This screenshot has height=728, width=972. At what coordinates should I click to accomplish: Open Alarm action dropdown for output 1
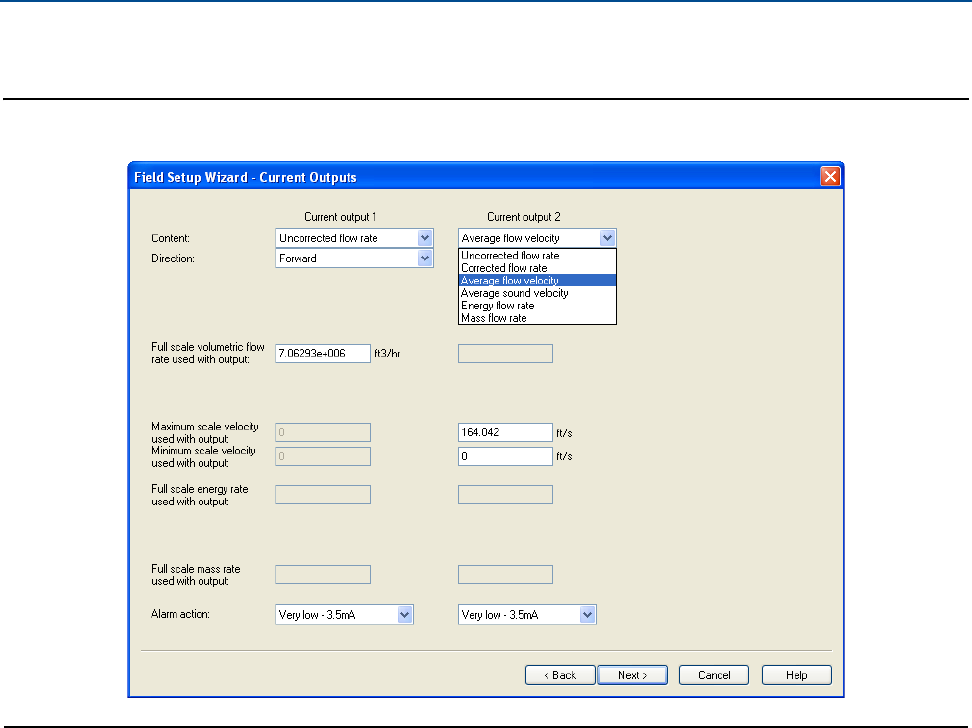tap(404, 615)
